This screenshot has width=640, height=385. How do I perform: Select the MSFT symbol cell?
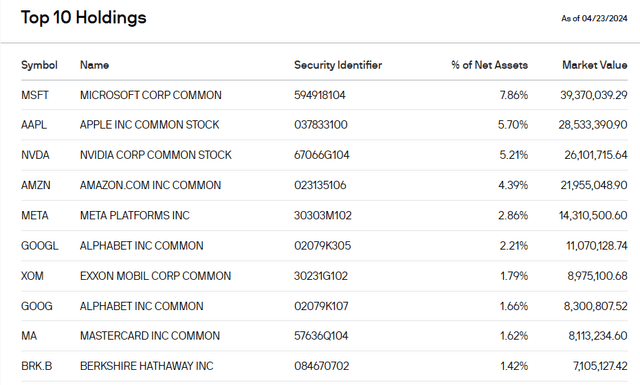point(35,95)
